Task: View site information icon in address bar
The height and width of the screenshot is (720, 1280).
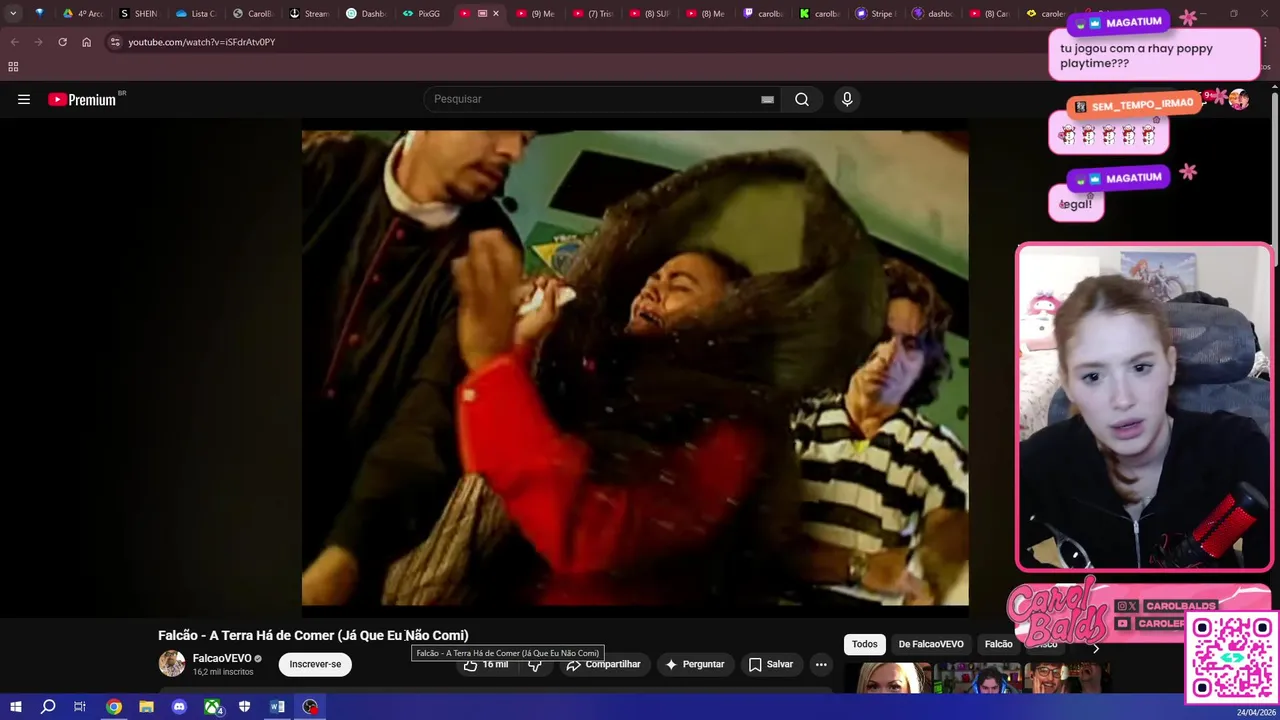Action: [x=115, y=42]
